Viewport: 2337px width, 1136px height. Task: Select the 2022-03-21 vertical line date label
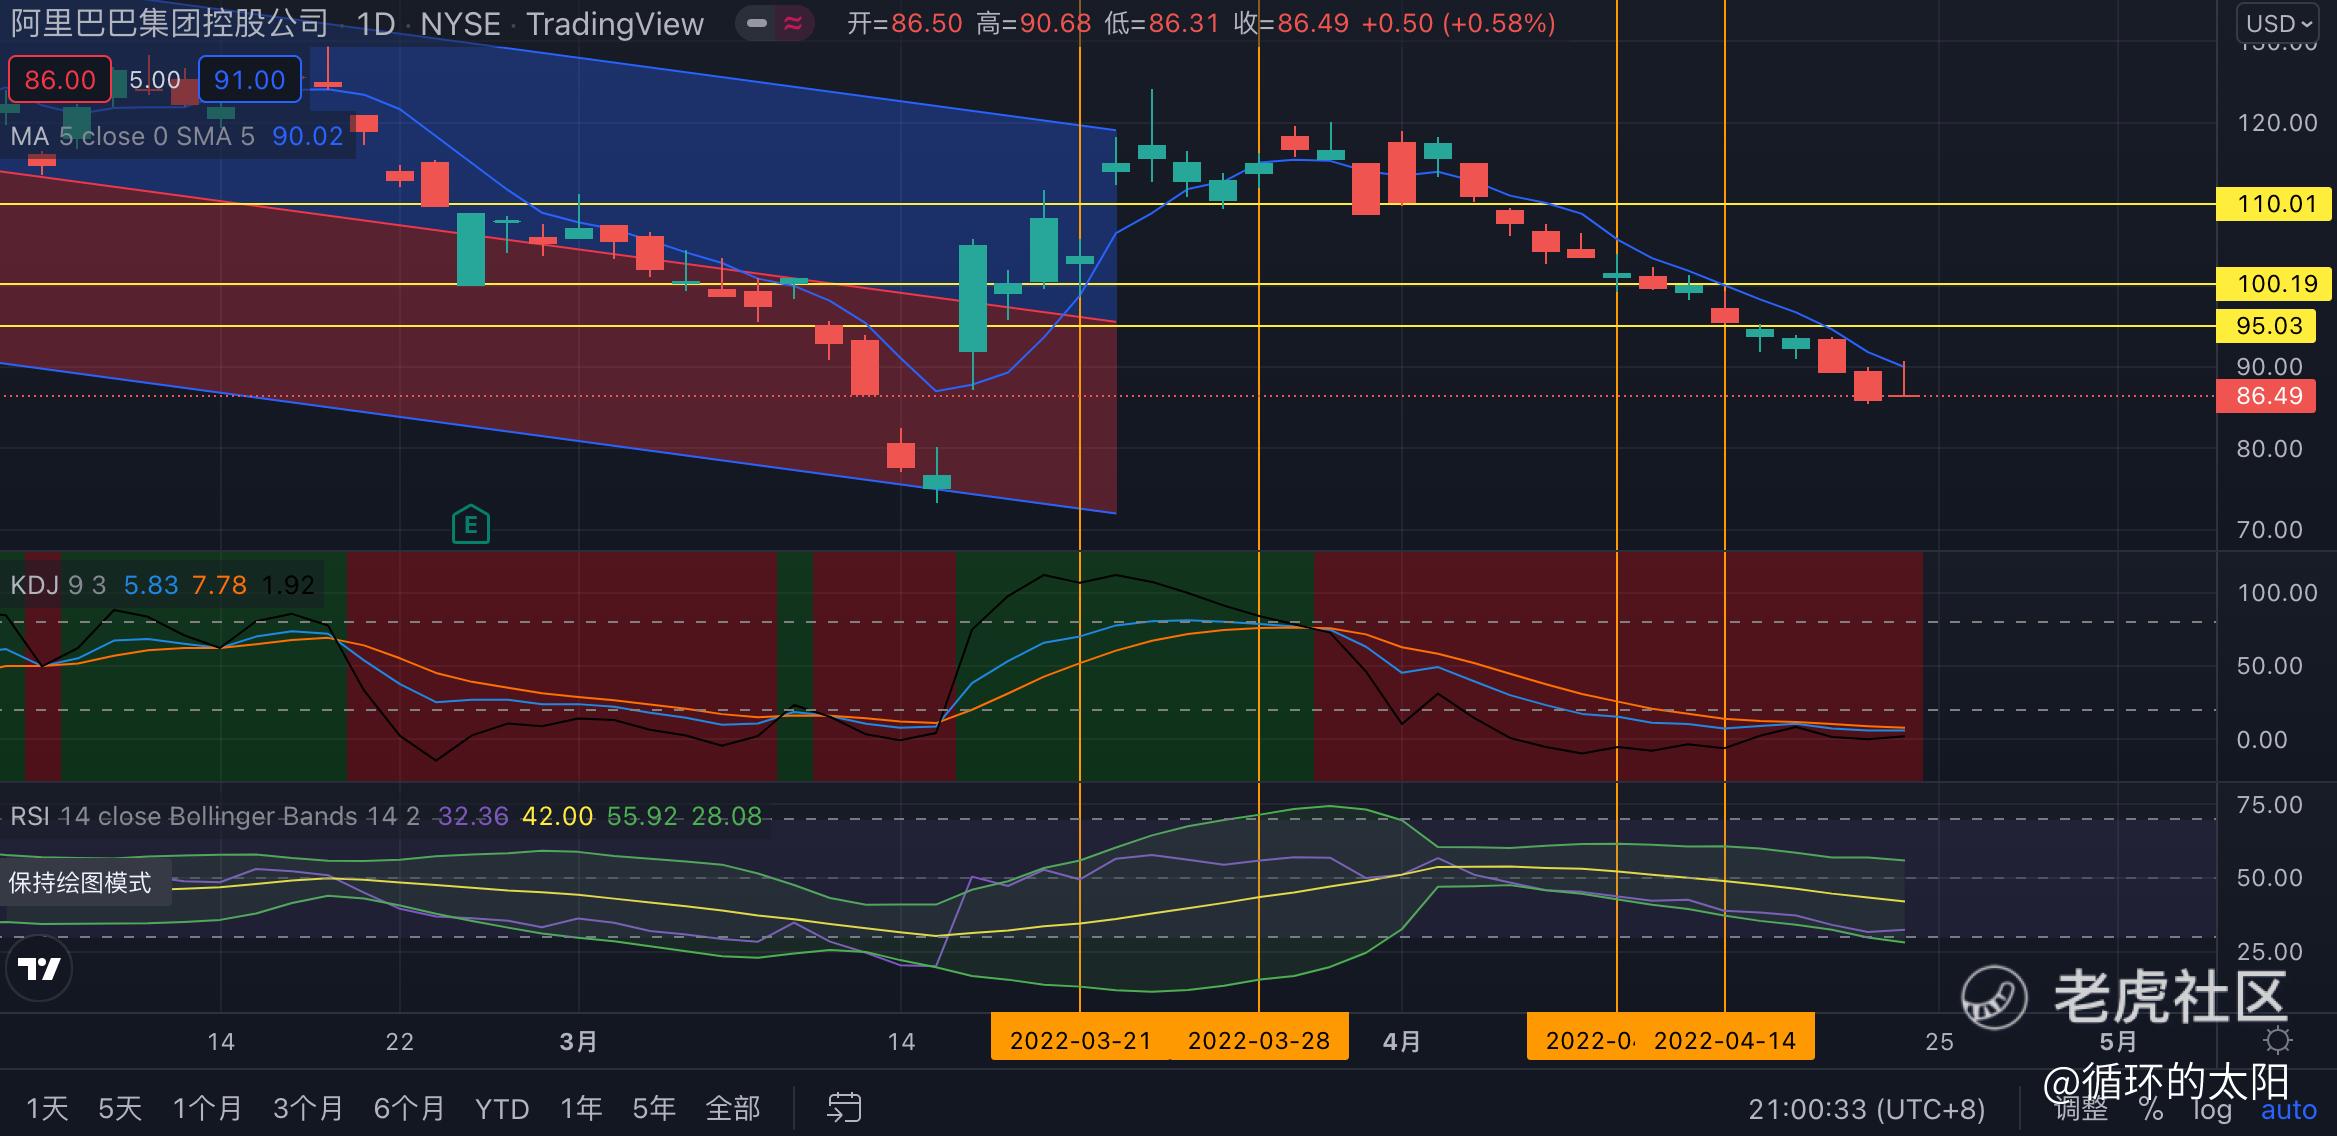tap(1080, 1040)
